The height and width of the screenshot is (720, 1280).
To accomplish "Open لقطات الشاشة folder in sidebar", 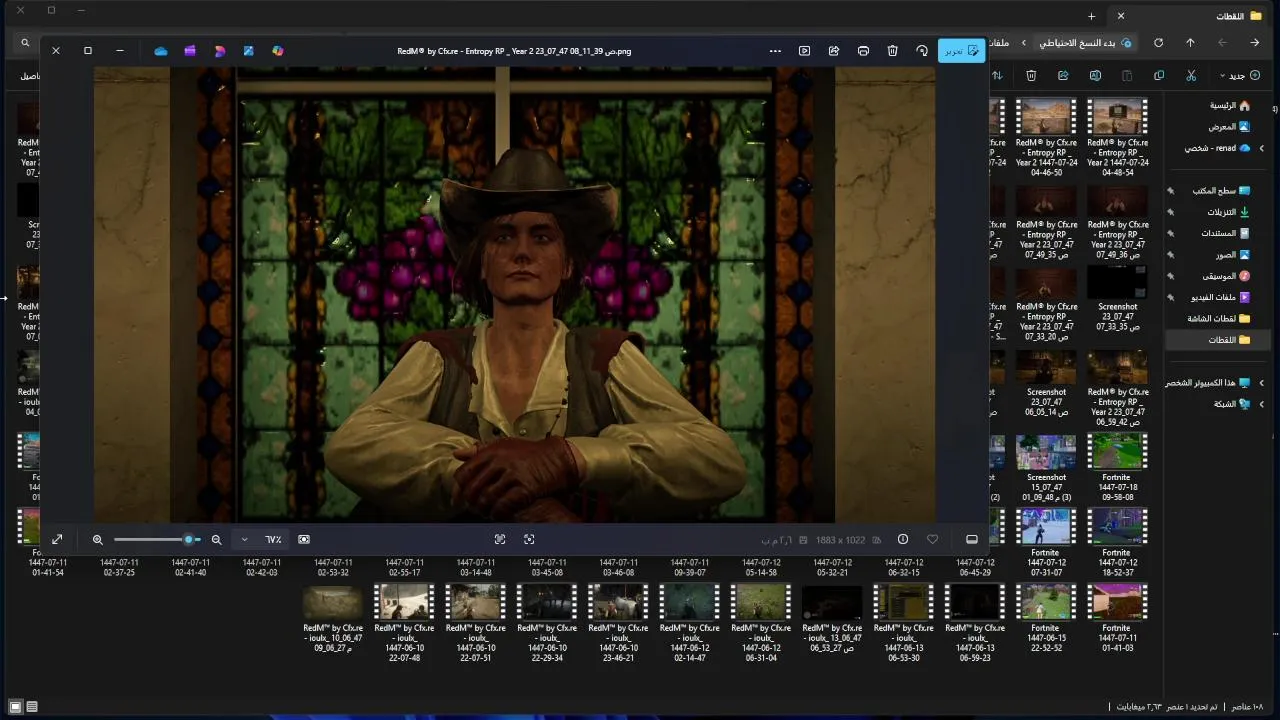I will pyautogui.click(x=1218, y=319).
